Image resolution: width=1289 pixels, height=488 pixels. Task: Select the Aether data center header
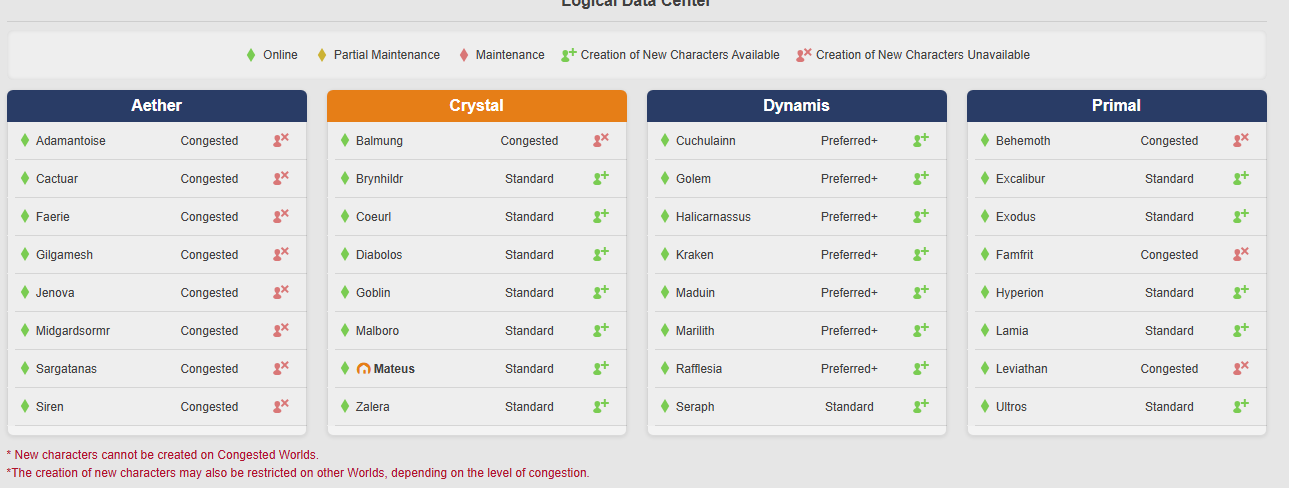pos(157,106)
